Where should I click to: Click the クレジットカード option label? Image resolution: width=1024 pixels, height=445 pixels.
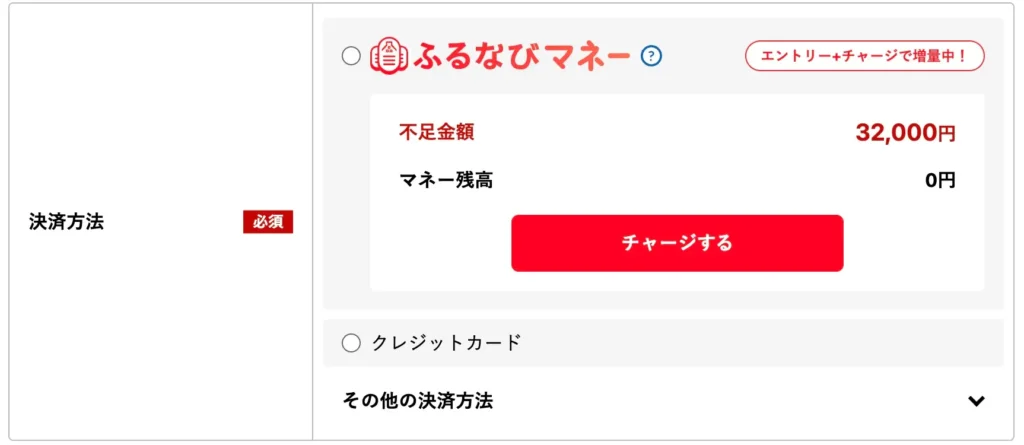[446, 343]
